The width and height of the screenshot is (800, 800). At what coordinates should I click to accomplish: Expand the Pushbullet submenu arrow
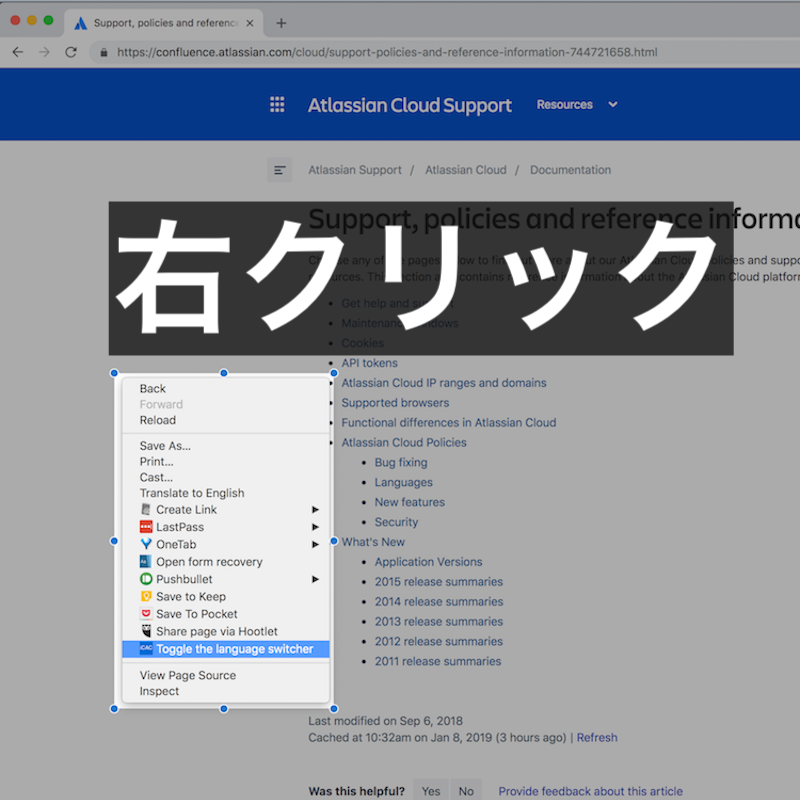315,579
